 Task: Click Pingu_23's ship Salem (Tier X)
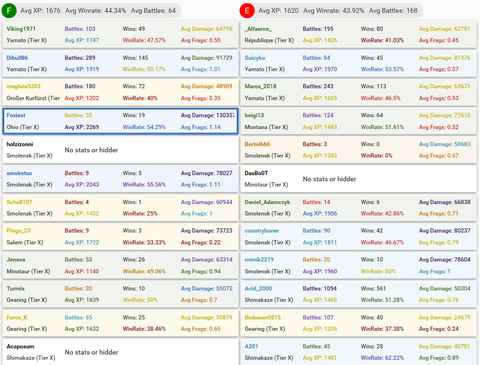tap(25, 242)
